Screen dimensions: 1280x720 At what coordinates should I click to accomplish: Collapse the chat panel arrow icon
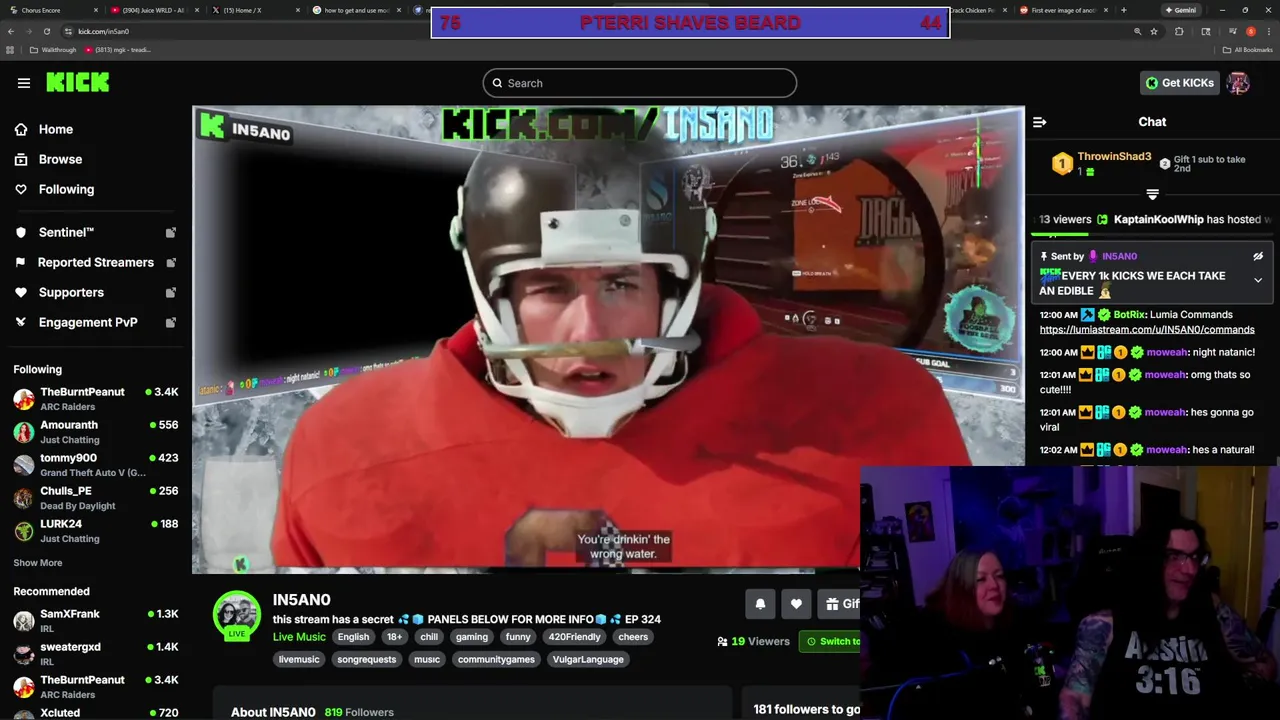point(1039,122)
